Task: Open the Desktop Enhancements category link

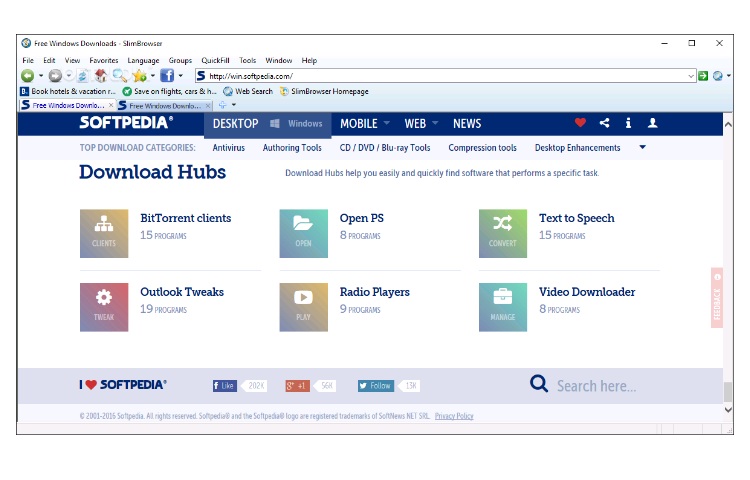Action: click(x=578, y=148)
